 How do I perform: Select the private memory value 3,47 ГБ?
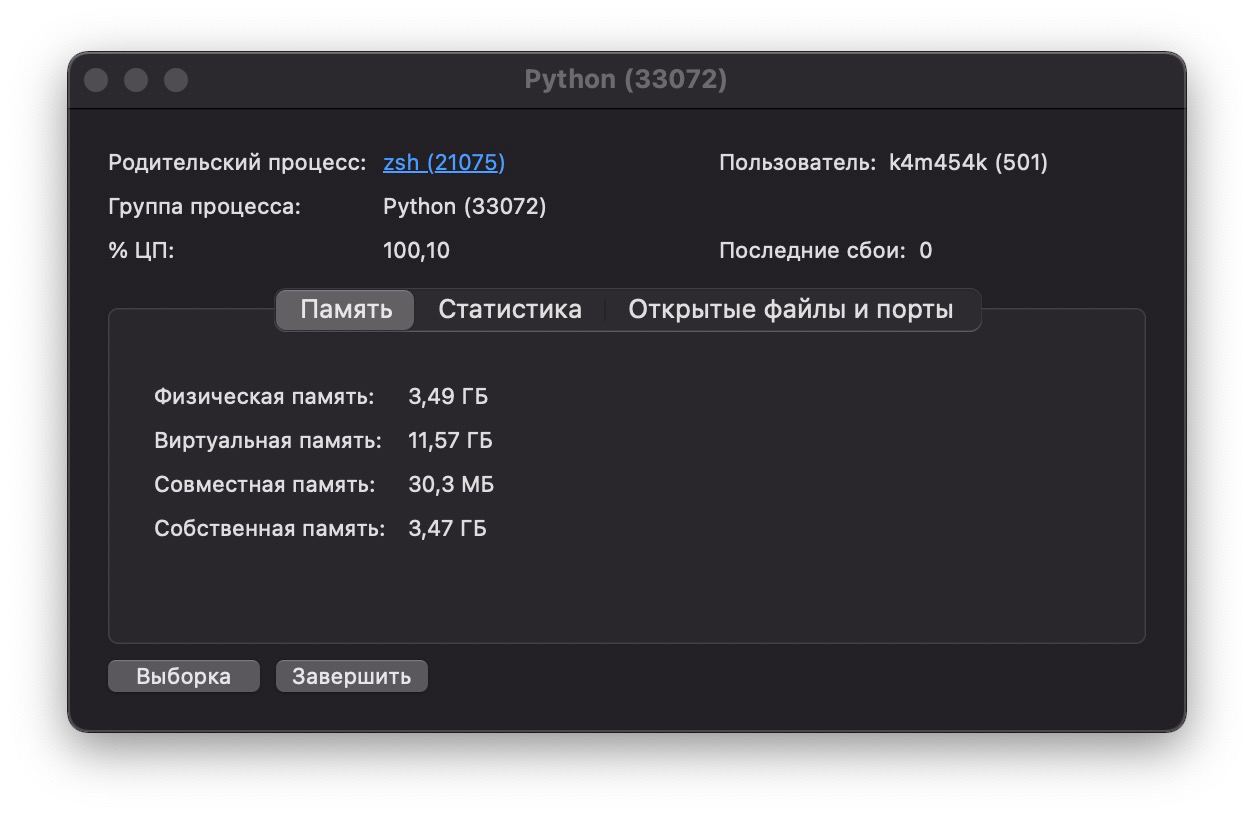(447, 529)
